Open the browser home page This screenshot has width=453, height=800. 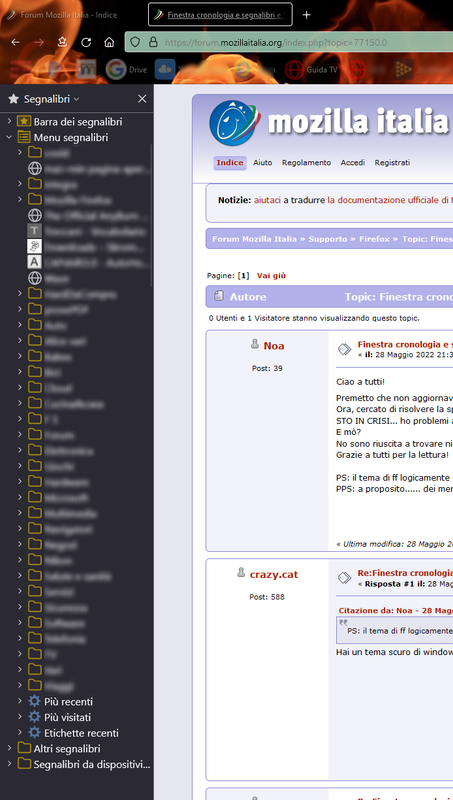[109, 43]
